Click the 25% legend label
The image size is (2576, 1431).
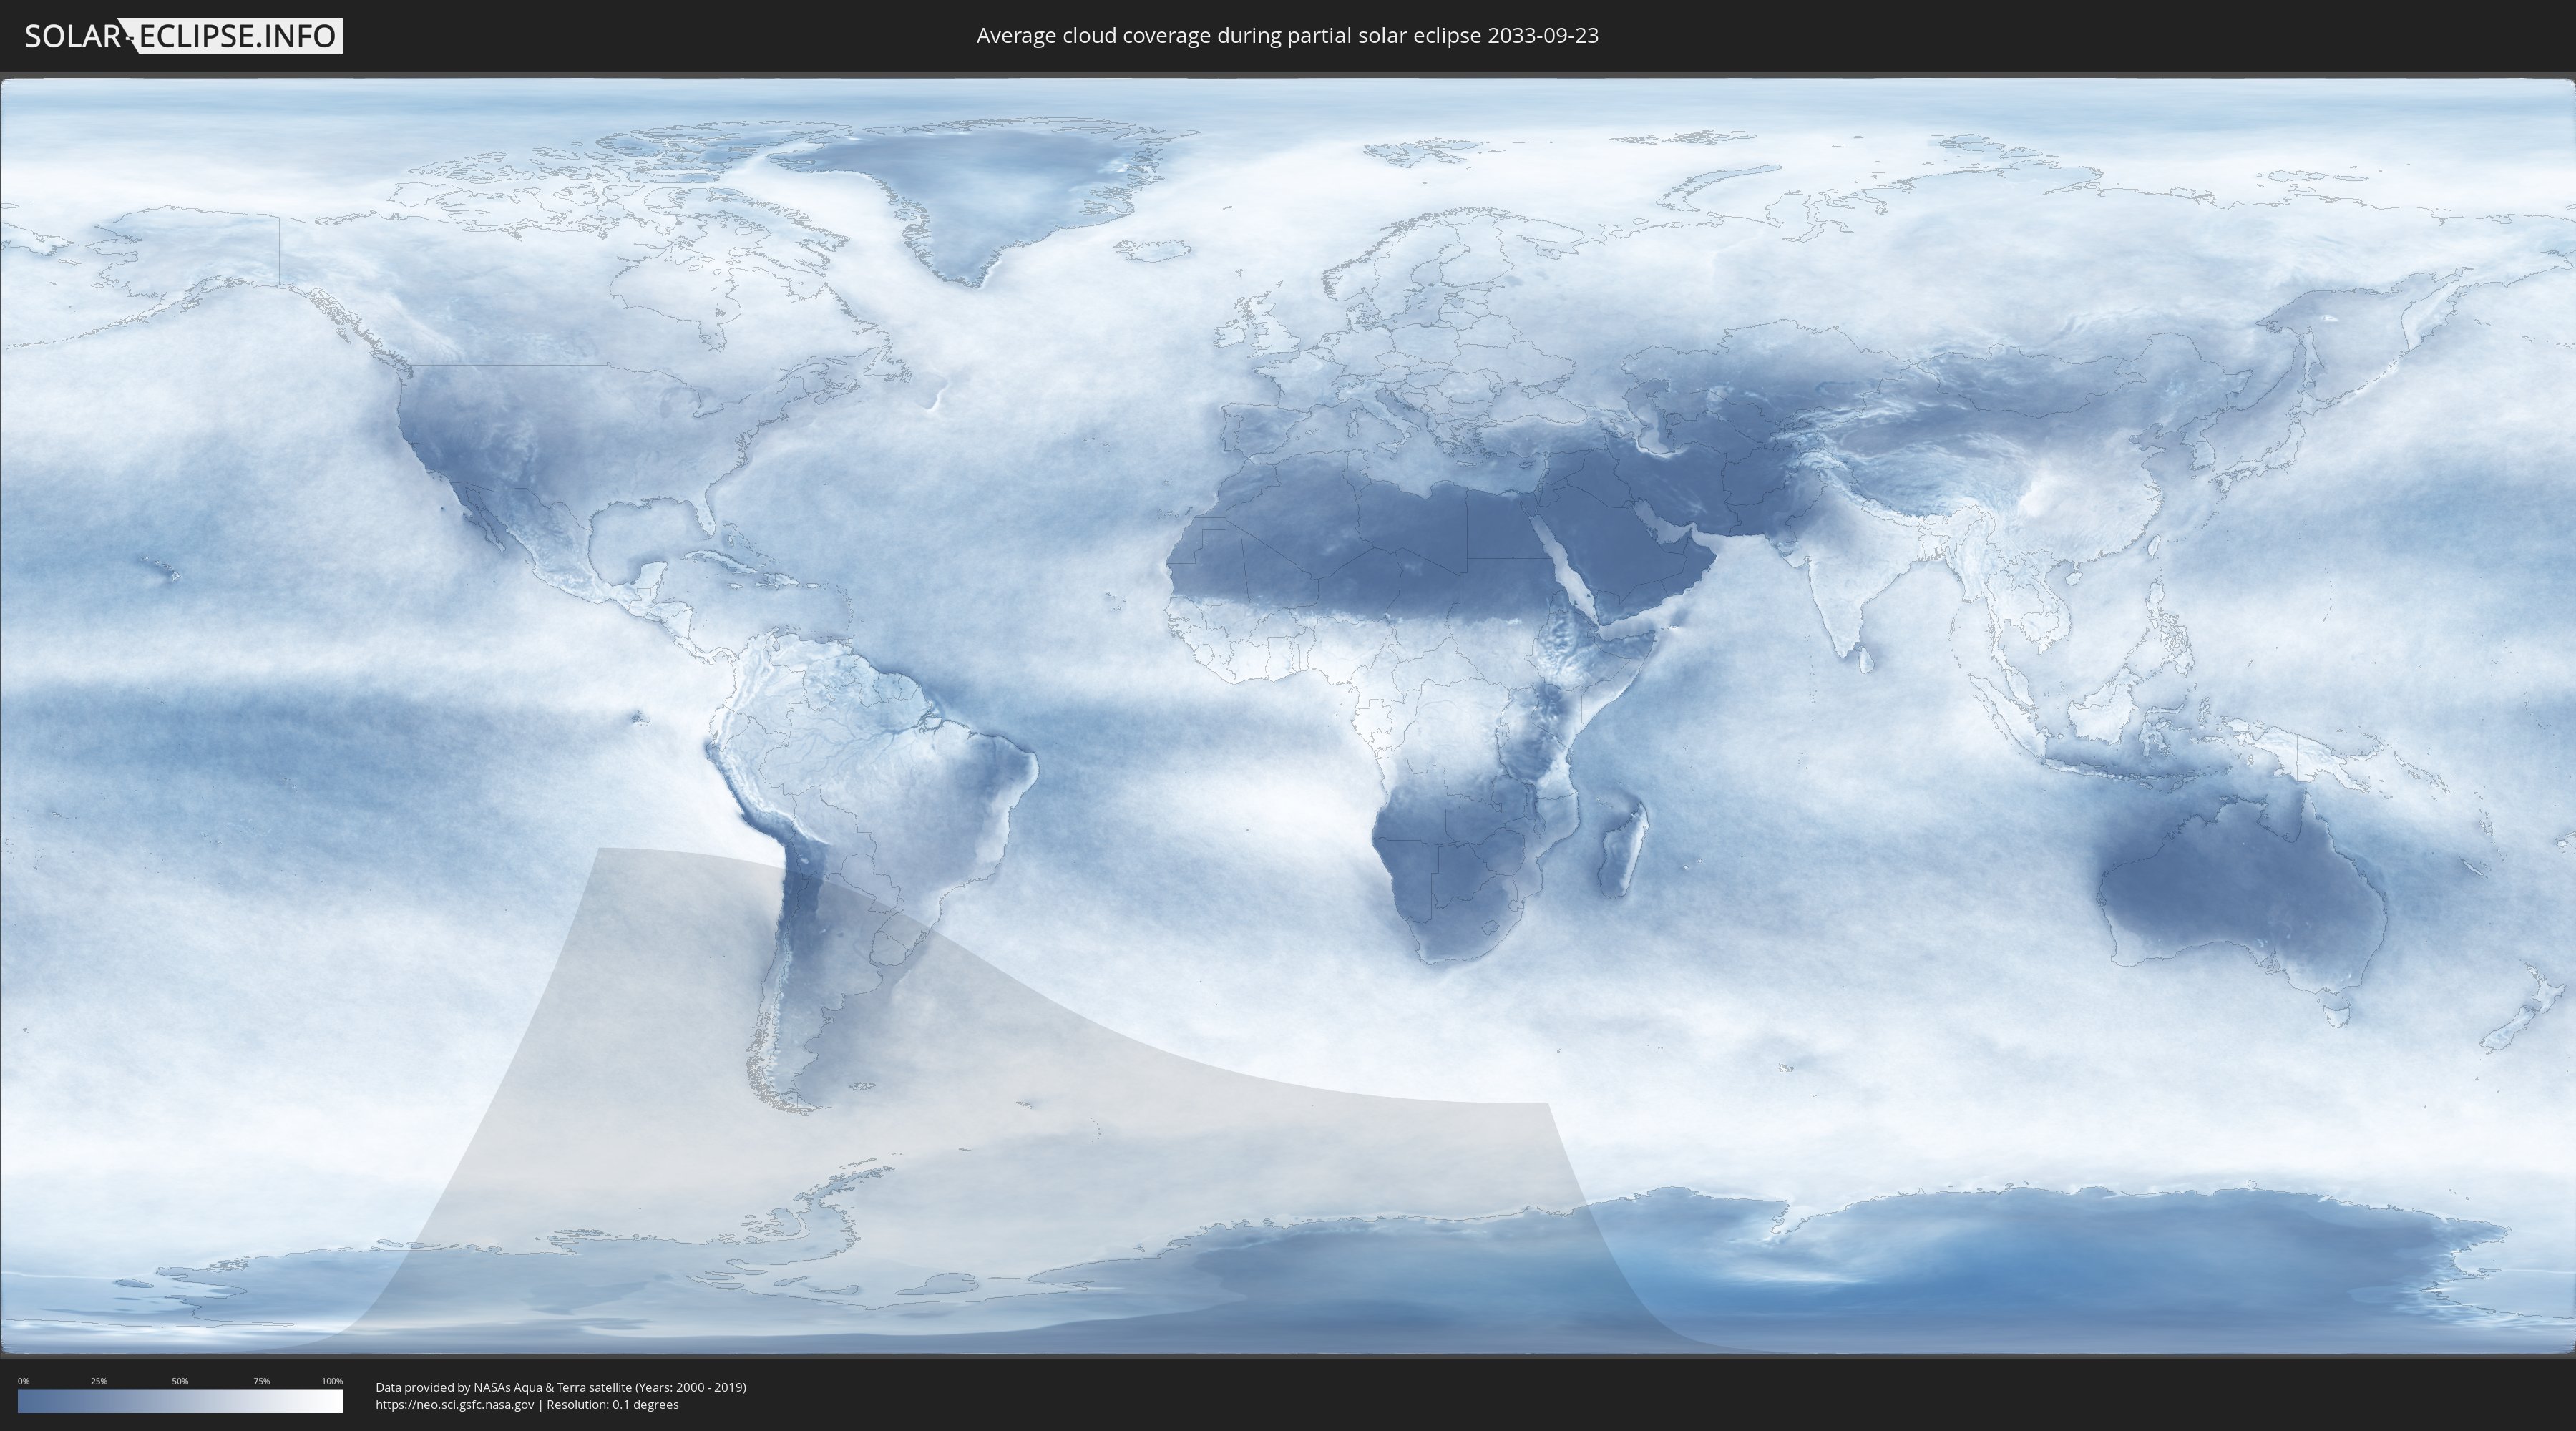99,1381
